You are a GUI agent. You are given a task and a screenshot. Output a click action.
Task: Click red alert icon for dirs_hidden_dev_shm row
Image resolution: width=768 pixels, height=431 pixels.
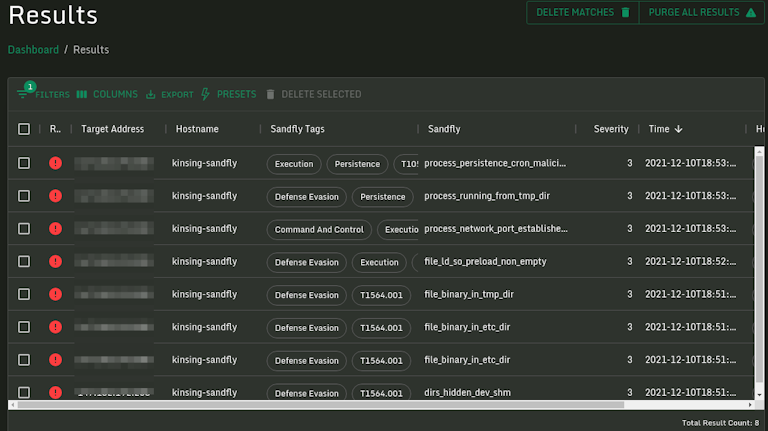55,392
